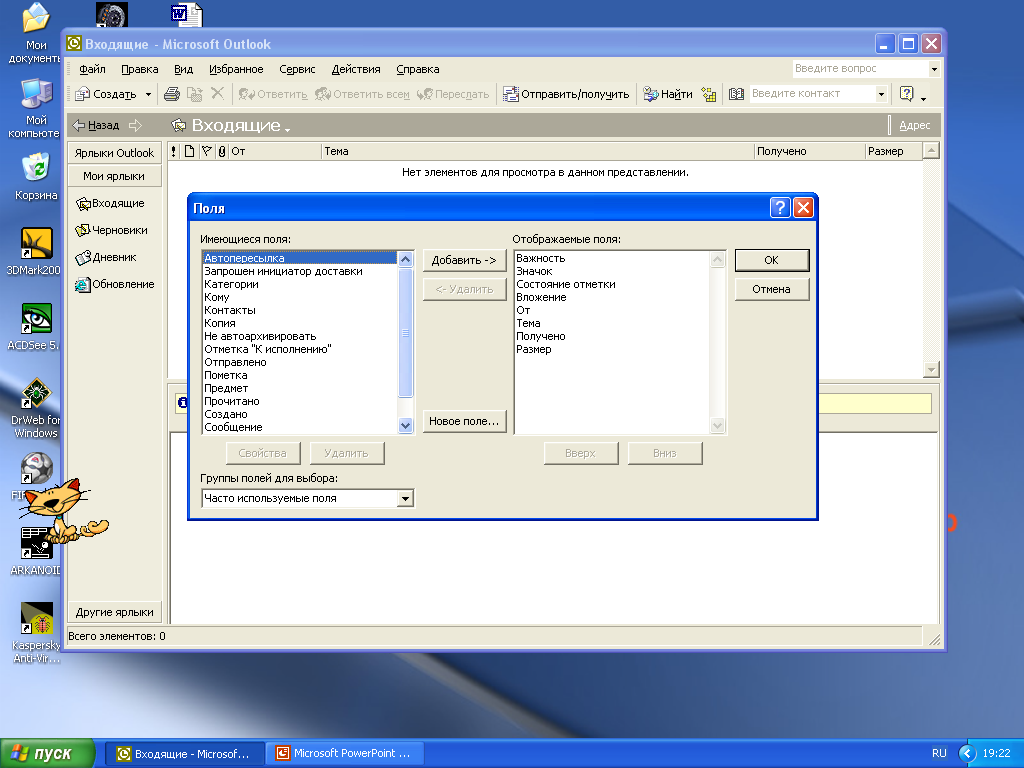Open the Действия menu
The width and height of the screenshot is (1024, 768).
click(356, 69)
